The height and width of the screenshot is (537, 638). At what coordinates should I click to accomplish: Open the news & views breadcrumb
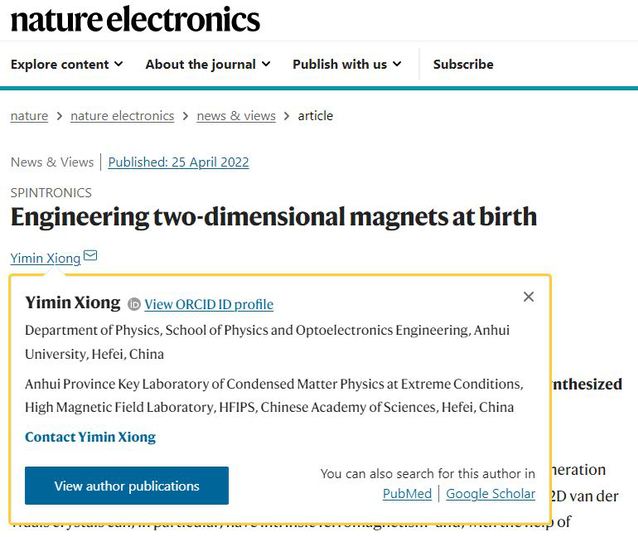[236, 116]
